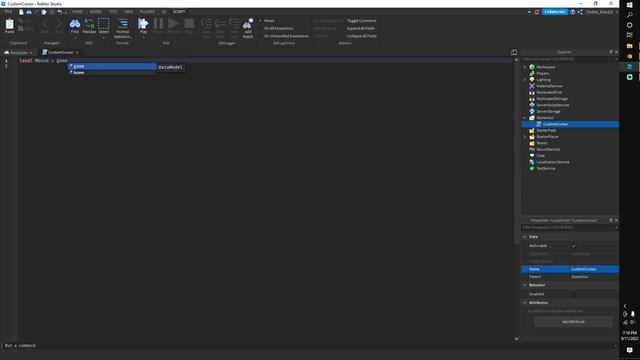Switch to the TEST ribbon tab
The image size is (640, 360).
pyautogui.click(x=113, y=12)
